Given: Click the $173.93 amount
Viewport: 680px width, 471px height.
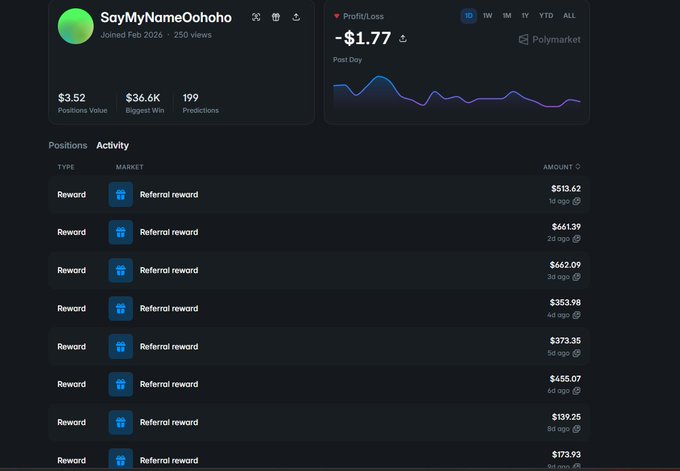Looking at the screenshot, I should click(566, 455).
